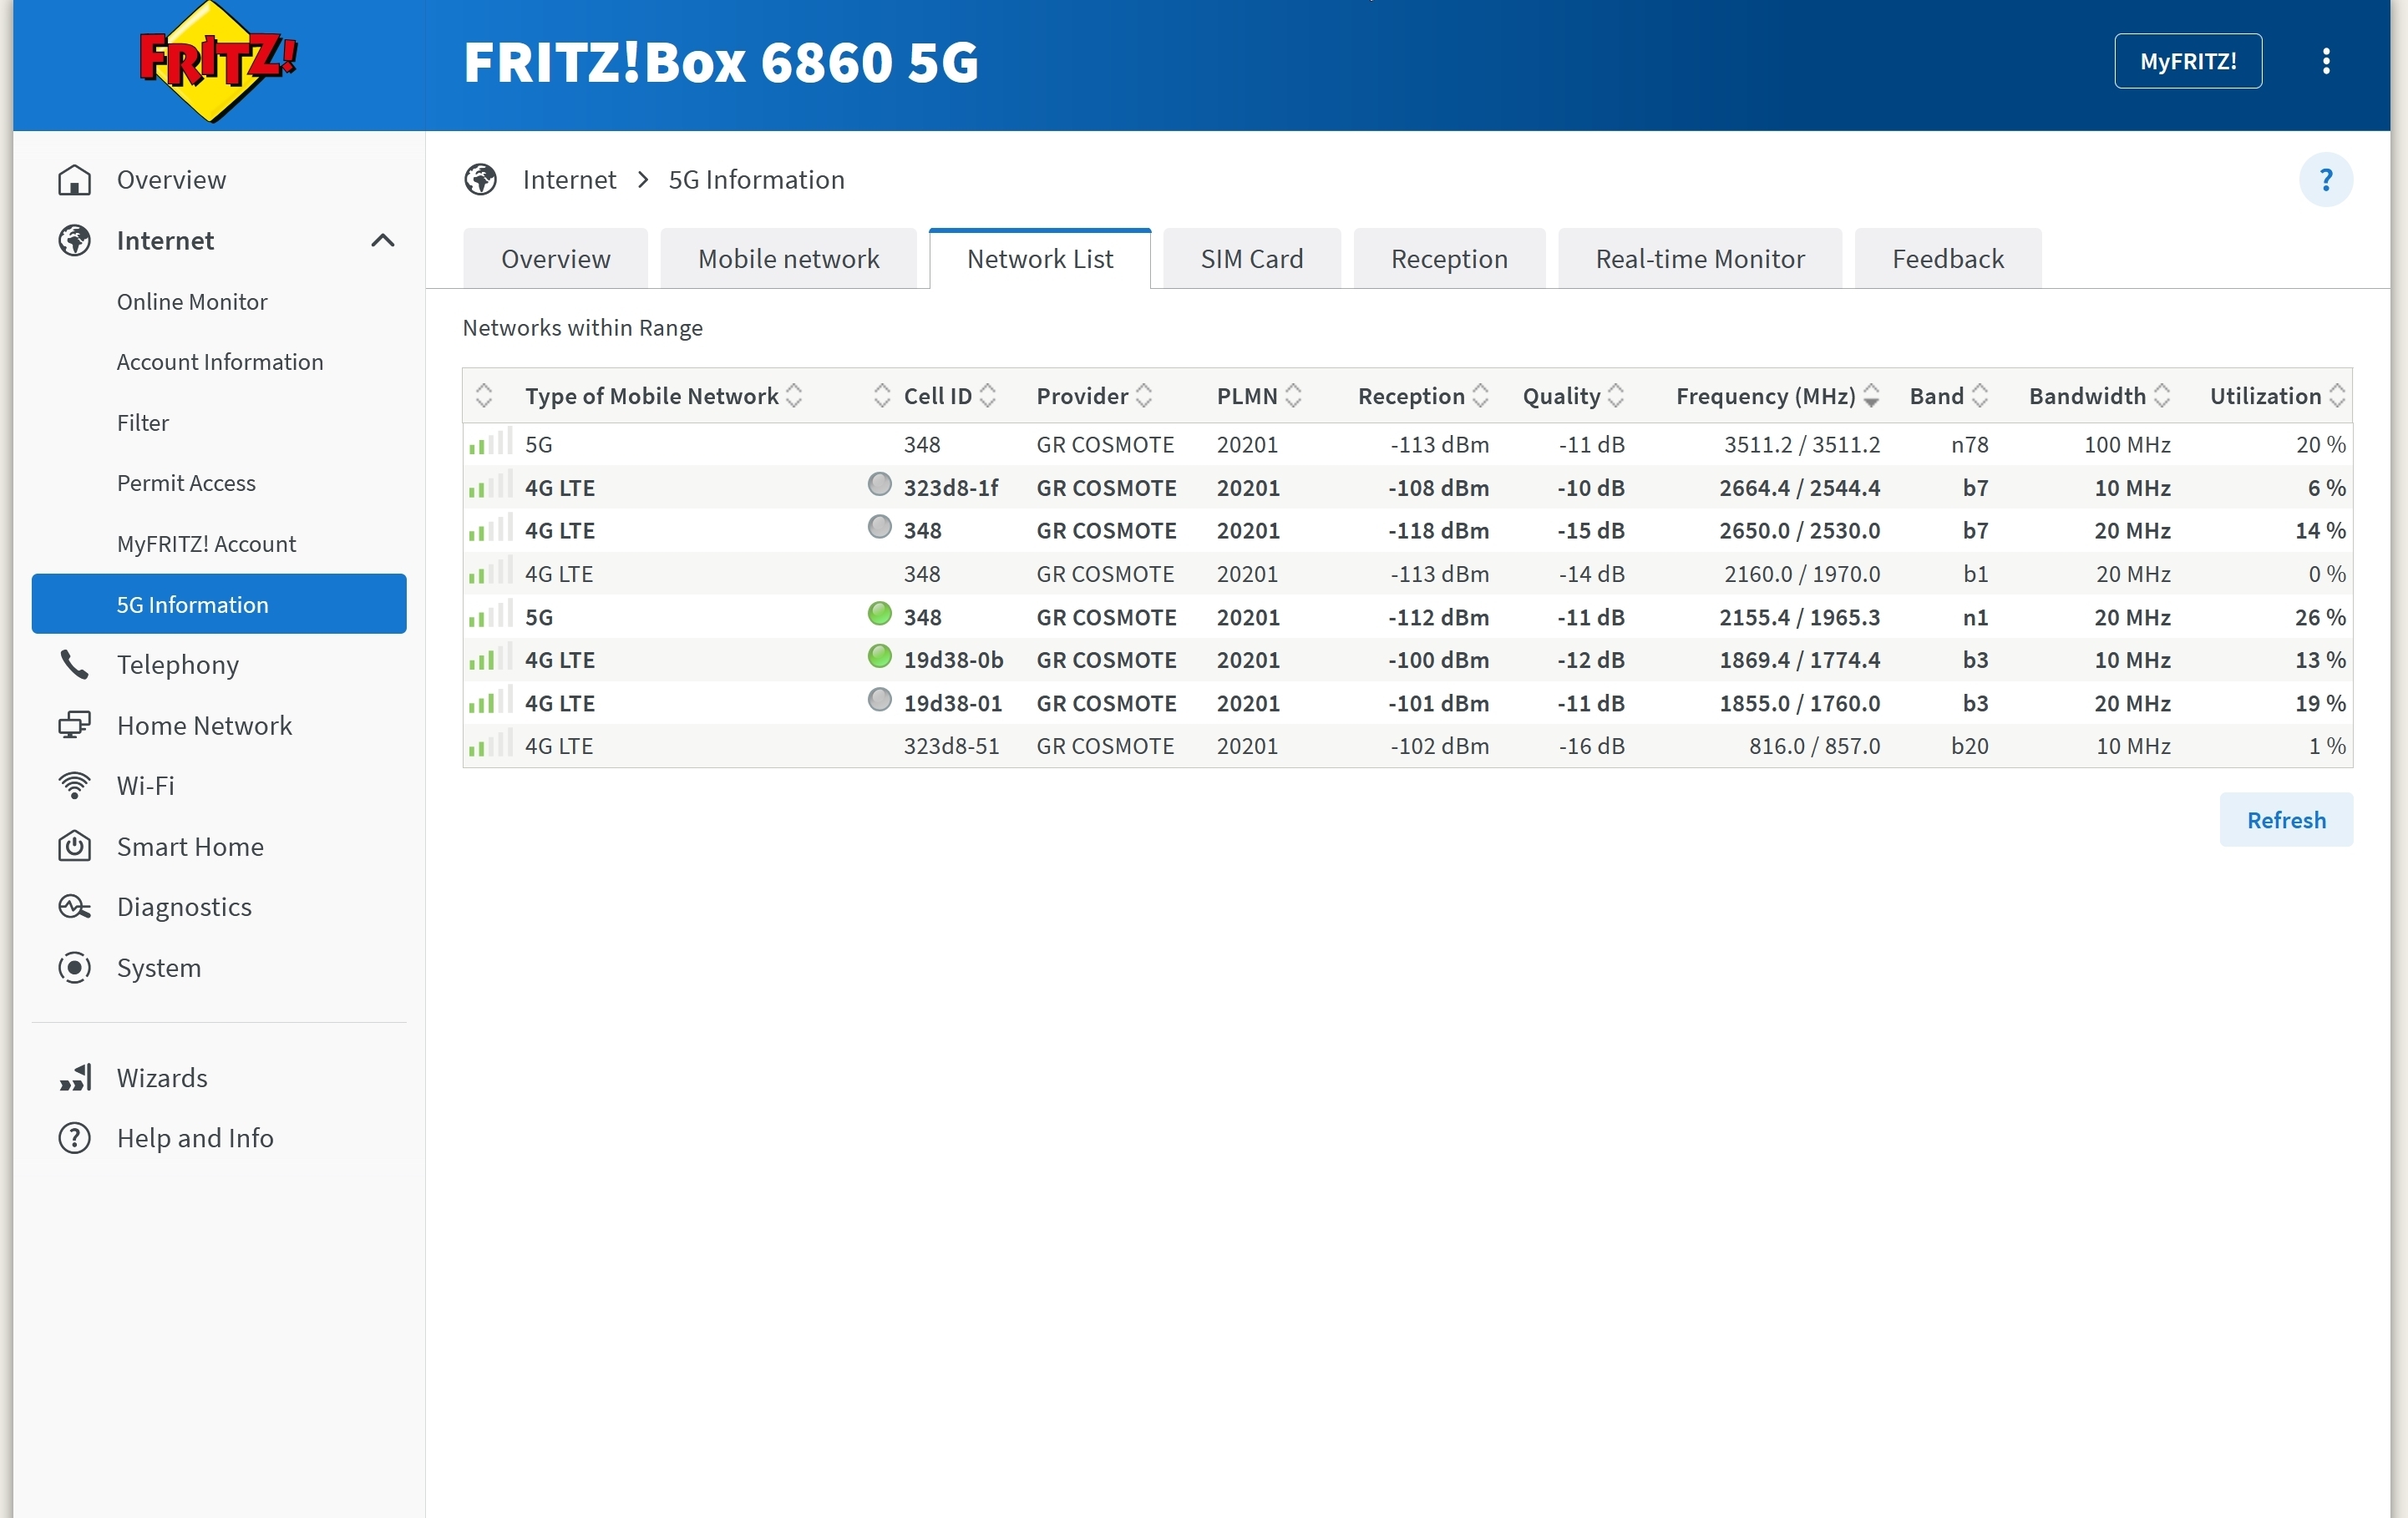The image size is (2408, 1518).
Task: Click the signal bars of the 323d8-1f row
Action: (490, 485)
